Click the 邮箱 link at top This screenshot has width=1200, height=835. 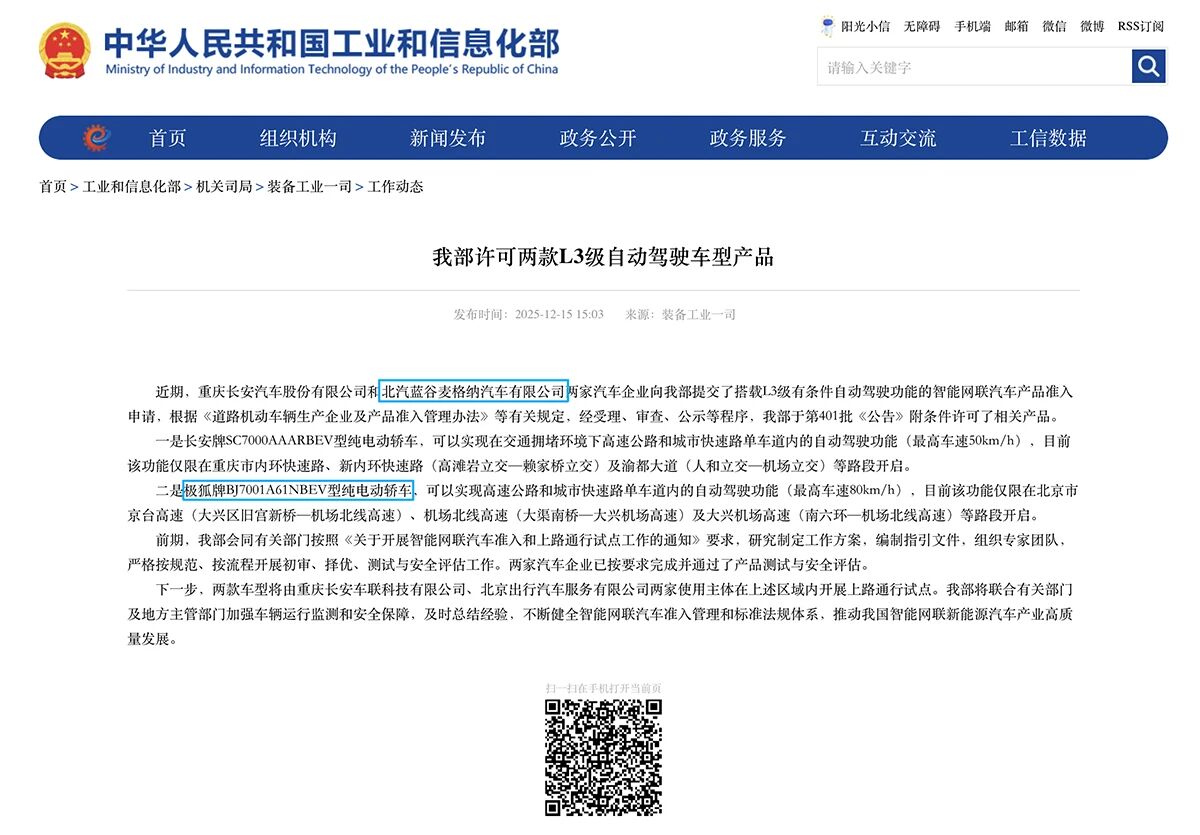click(1017, 26)
